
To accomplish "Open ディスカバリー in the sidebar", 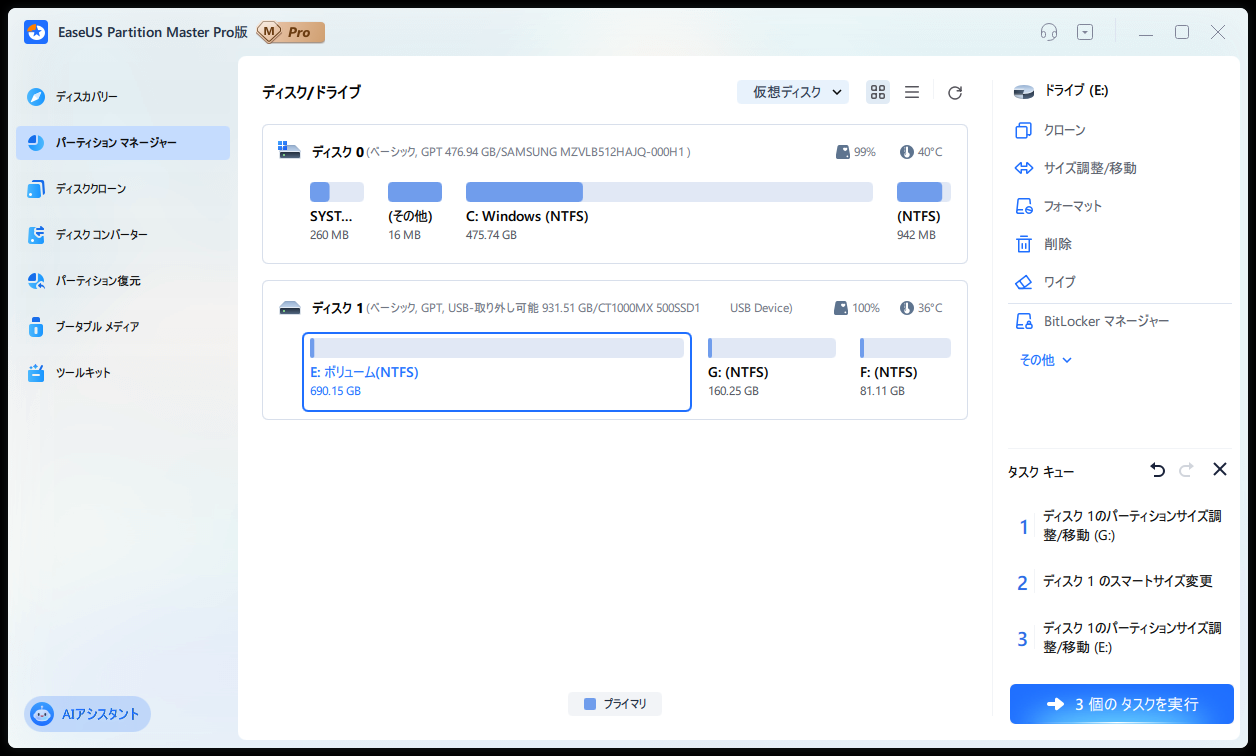I will [123, 97].
